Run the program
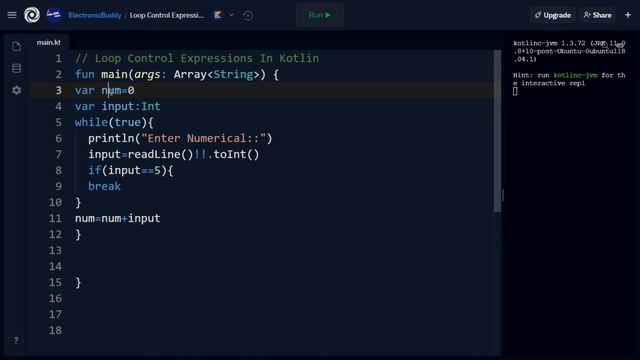 click(320, 15)
